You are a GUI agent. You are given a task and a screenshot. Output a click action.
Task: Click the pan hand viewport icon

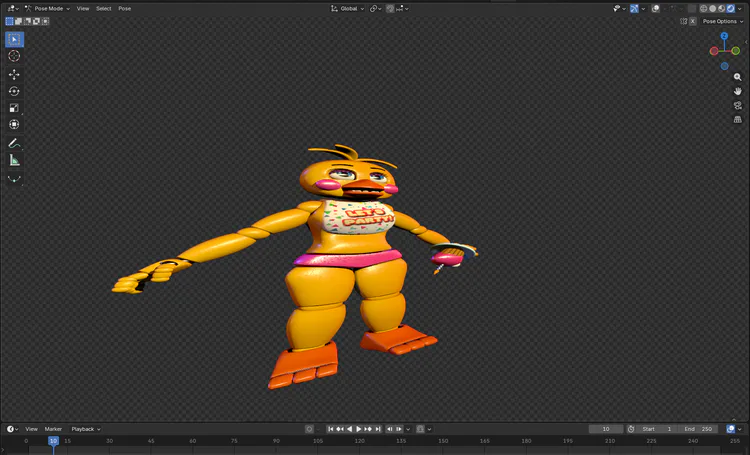[738, 91]
